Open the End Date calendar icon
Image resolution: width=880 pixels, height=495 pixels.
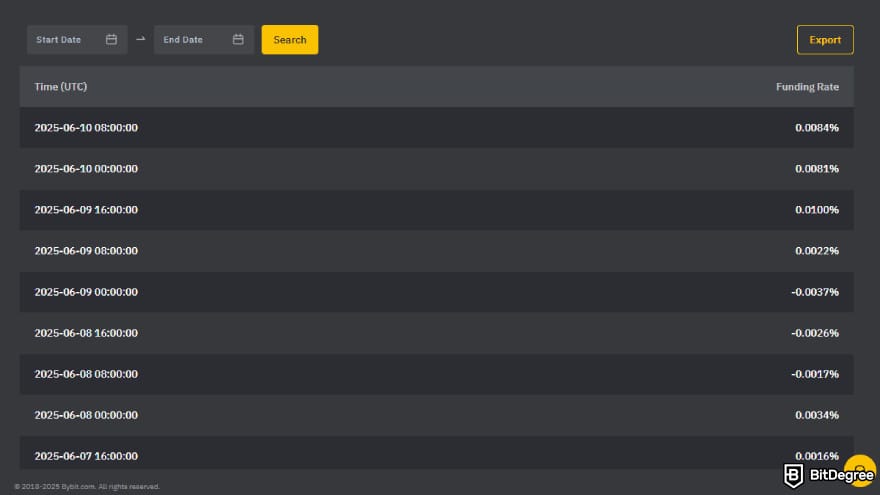[238, 39]
